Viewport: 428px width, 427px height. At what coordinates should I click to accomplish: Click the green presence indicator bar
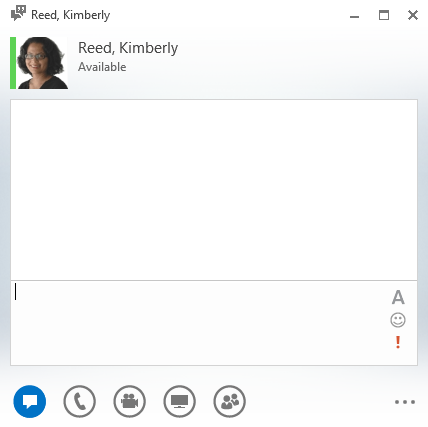13,63
